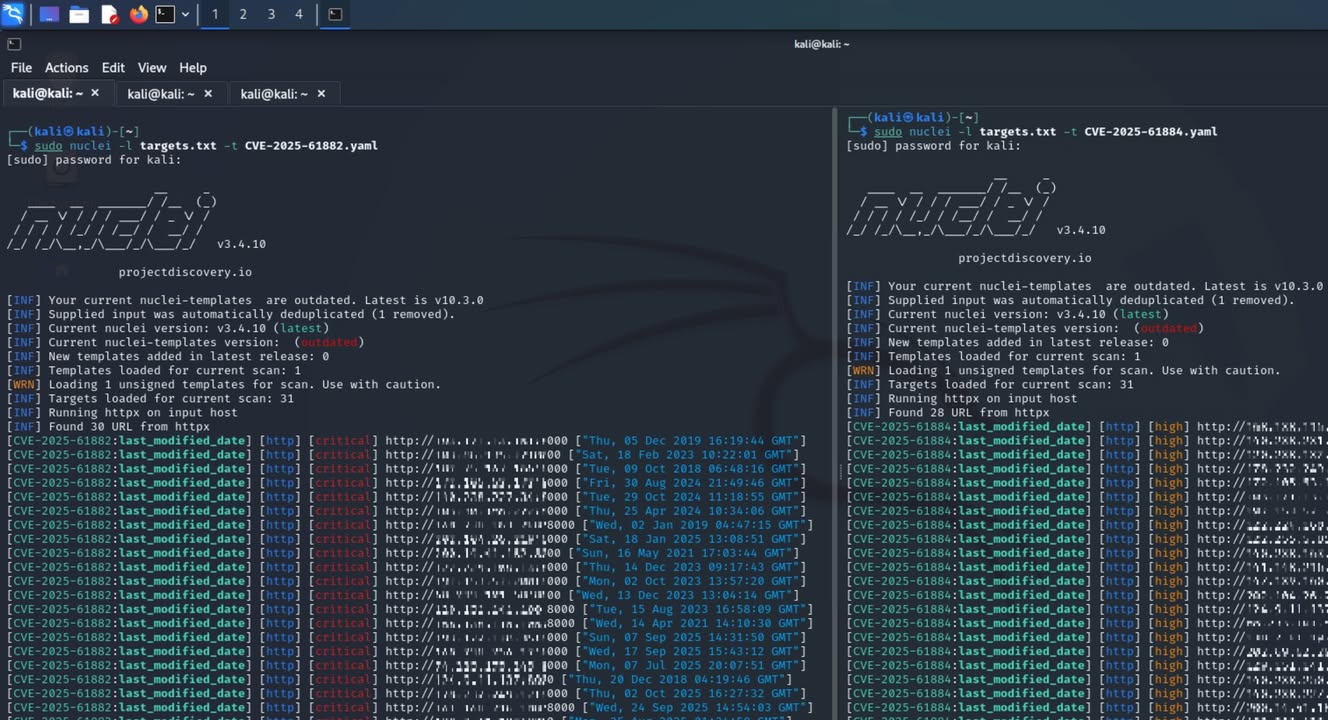Switch to virtual desktop 2
The height and width of the screenshot is (720, 1328).
pos(242,14)
